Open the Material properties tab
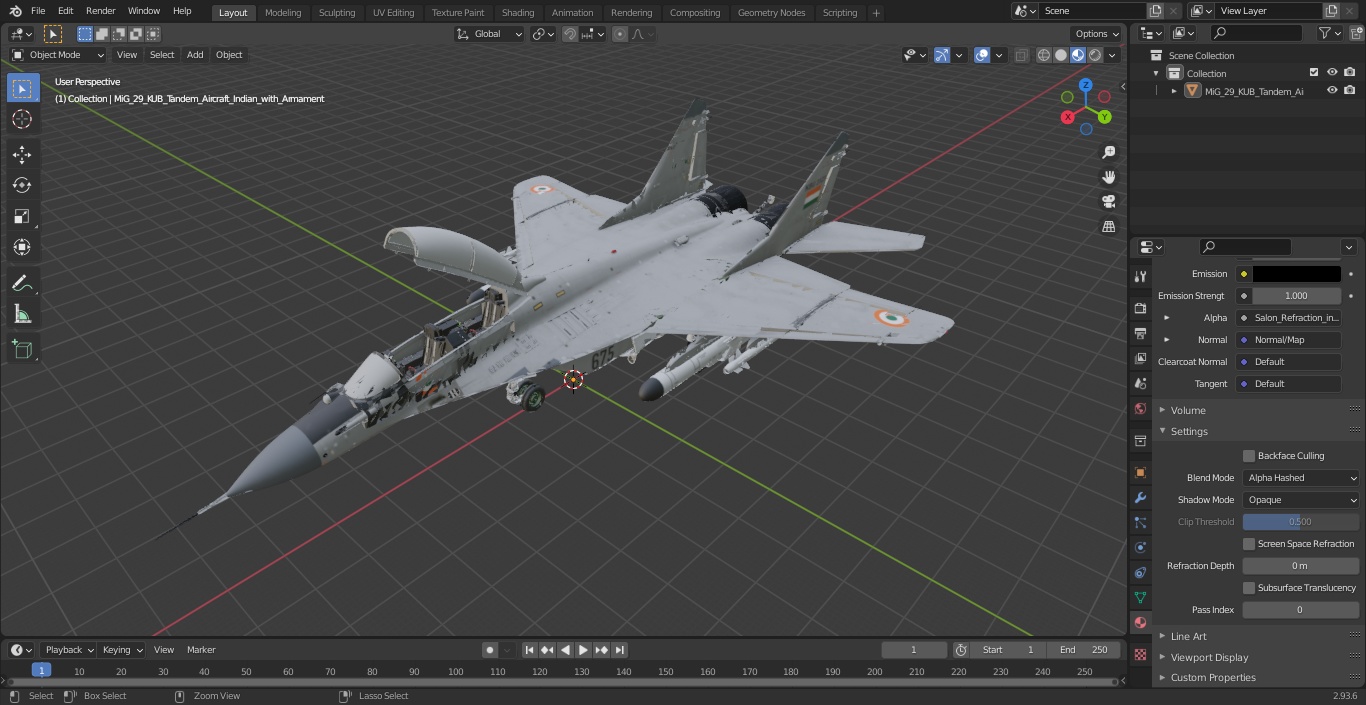The width and height of the screenshot is (1366, 705). [1140, 622]
